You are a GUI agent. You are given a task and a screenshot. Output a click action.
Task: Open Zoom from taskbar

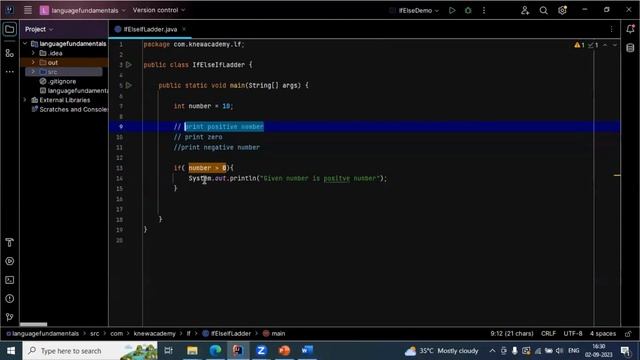coord(261,351)
